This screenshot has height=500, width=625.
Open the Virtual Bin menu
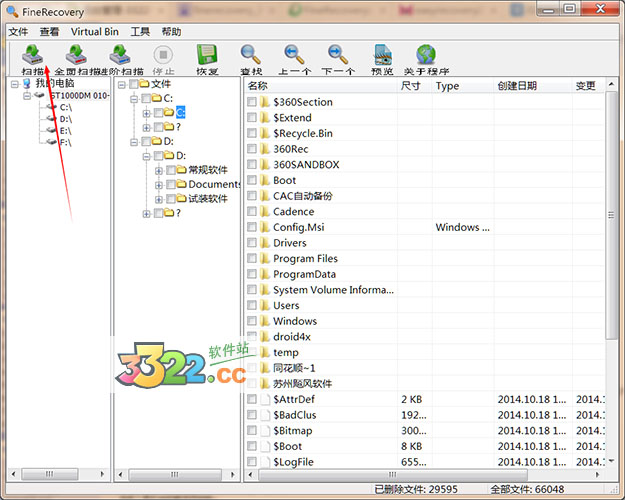[95, 31]
